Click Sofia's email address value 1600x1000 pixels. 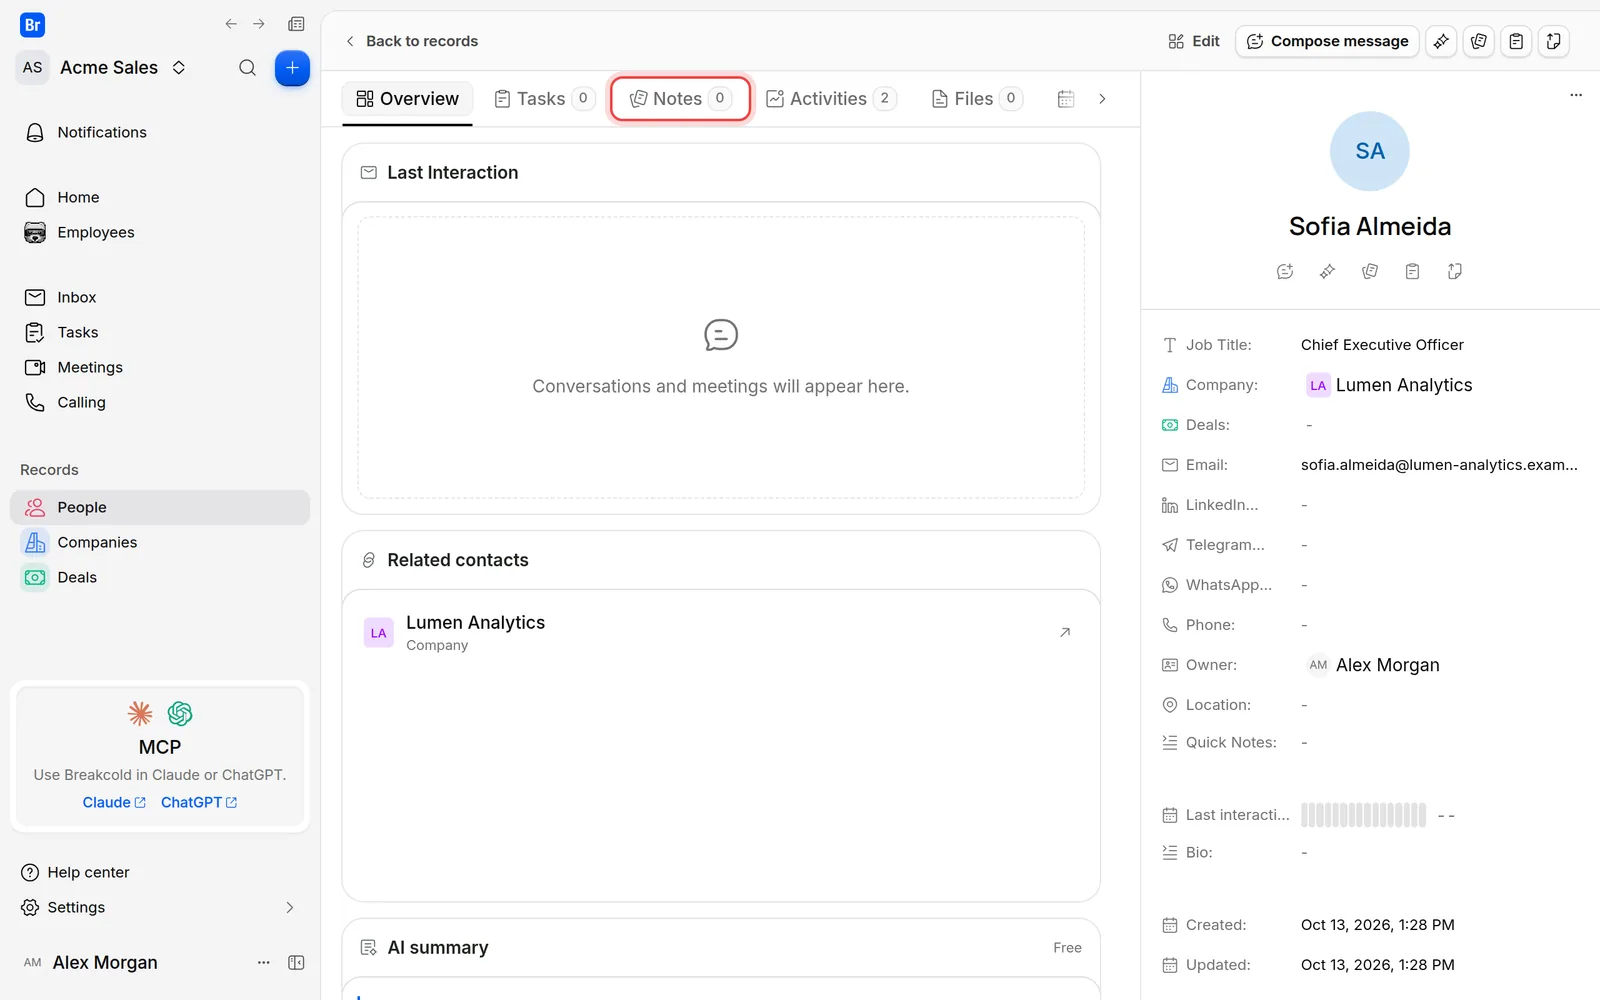click(1439, 465)
